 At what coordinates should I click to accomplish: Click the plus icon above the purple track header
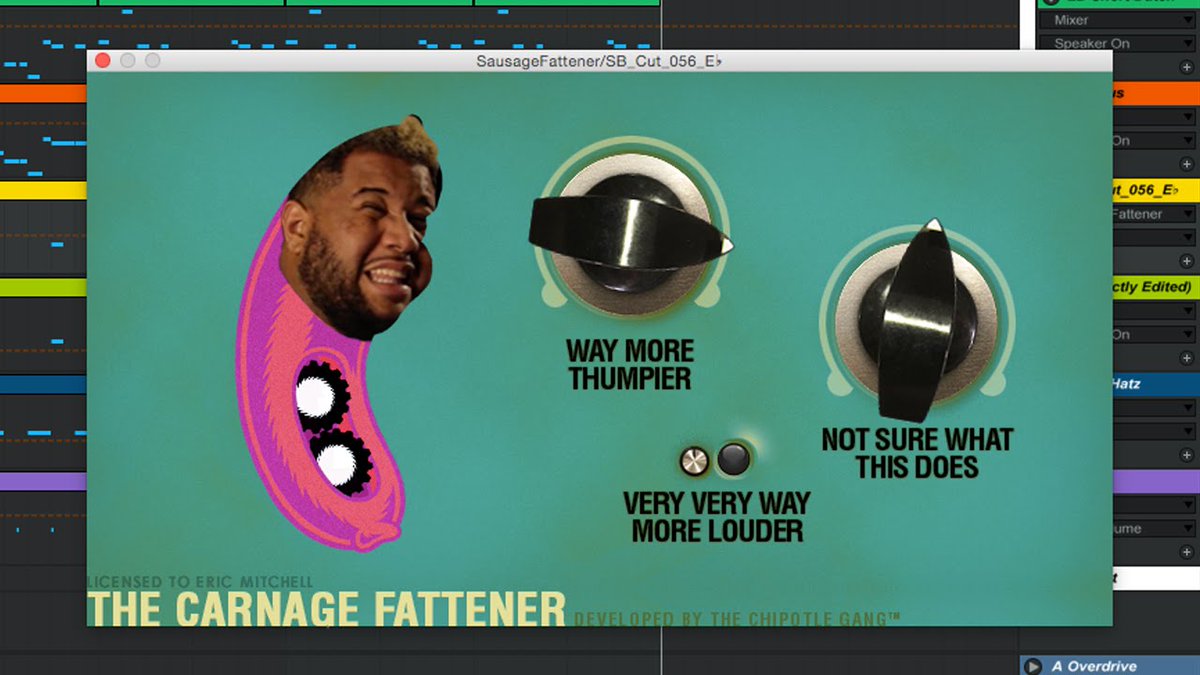[x=1187, y=455]
